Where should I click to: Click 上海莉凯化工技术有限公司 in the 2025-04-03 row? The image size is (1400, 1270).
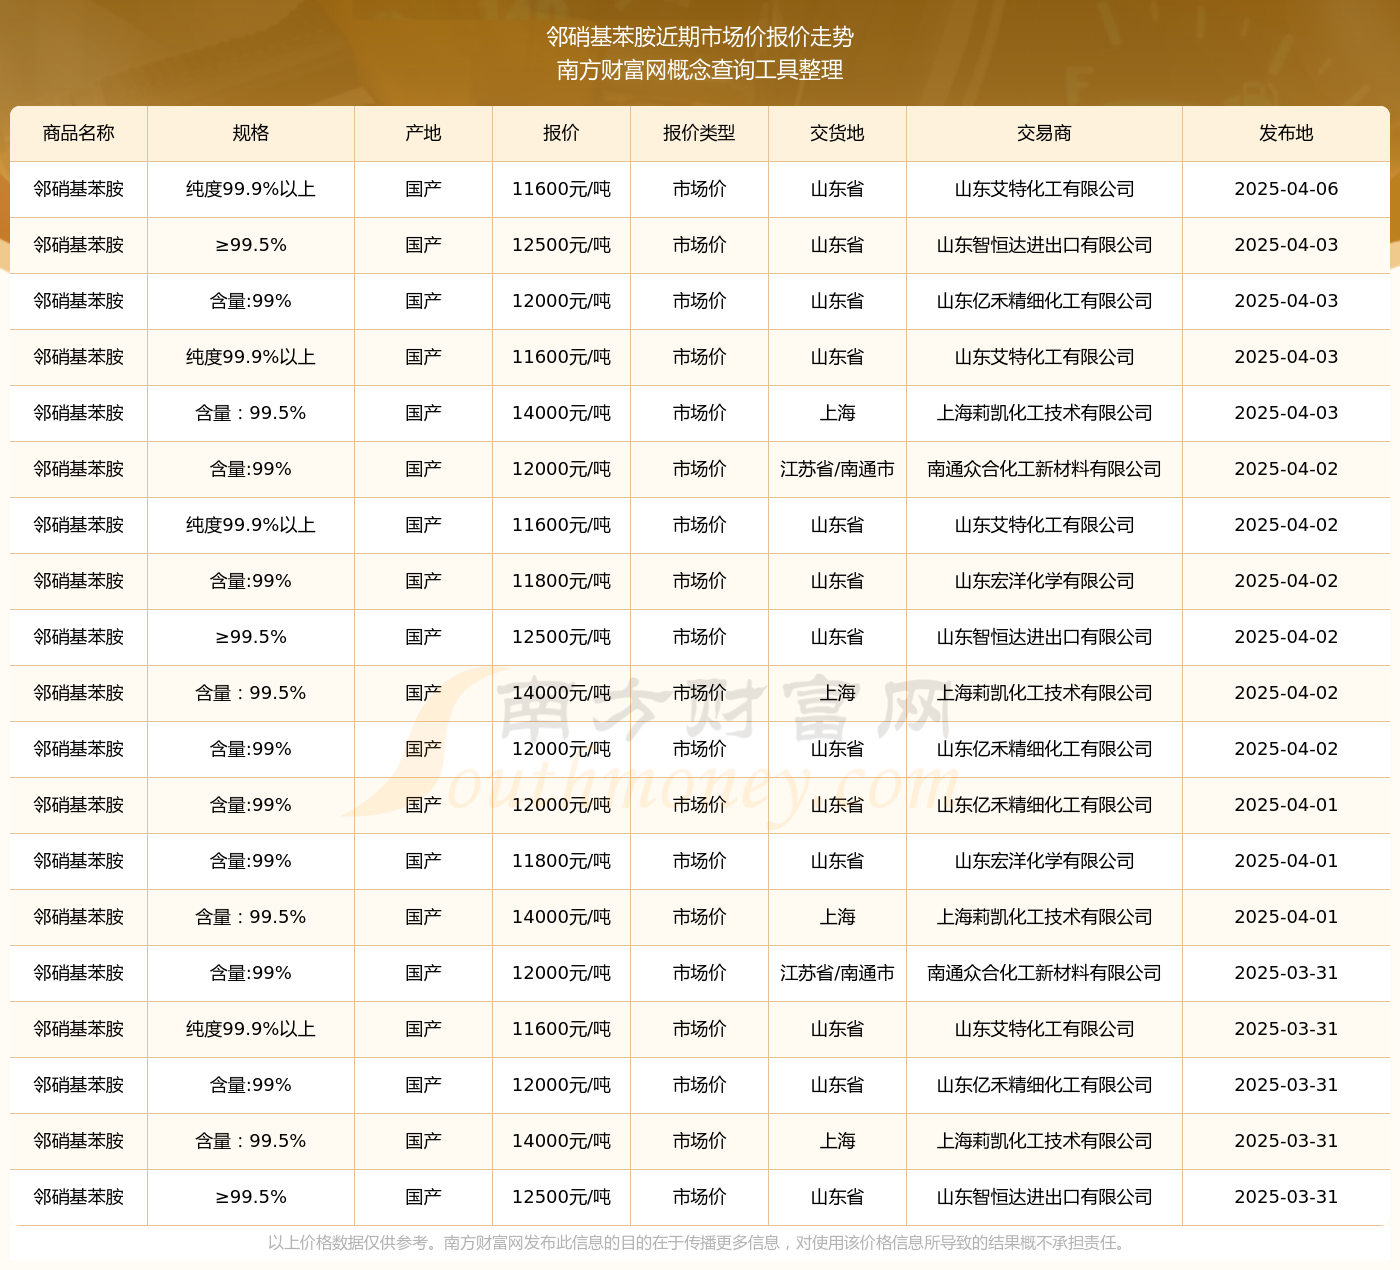pyautogui.click(x=1044, y=413)
